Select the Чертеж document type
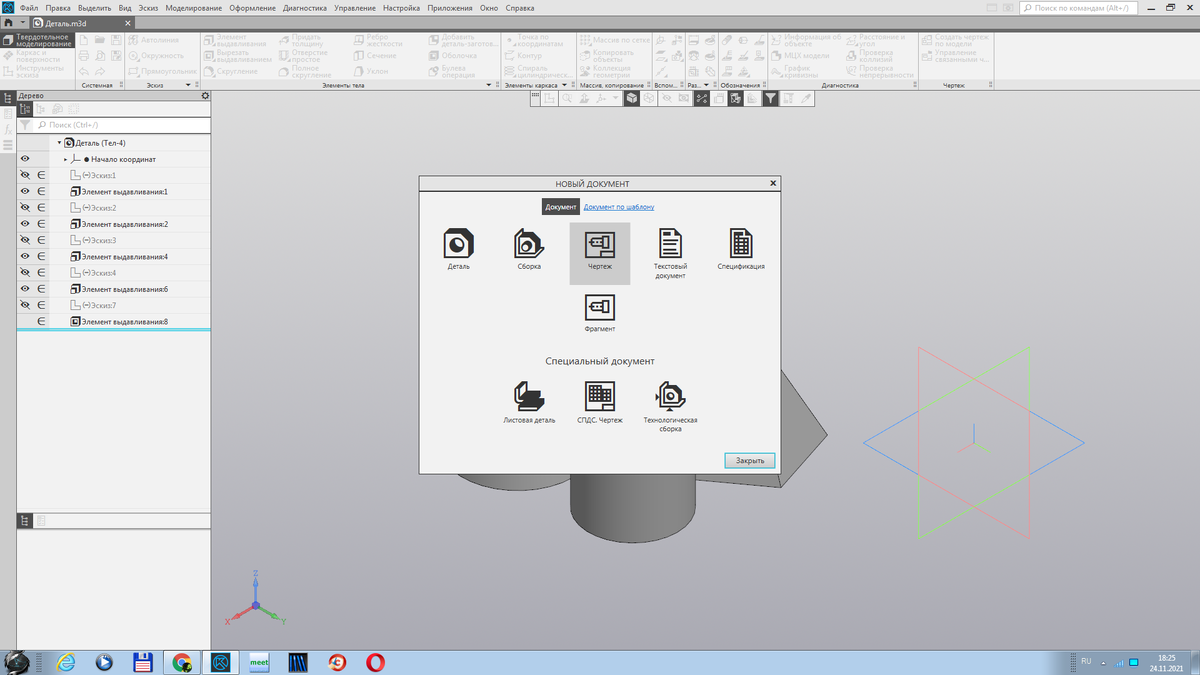Screen dimensions: 1200x675 pyautogui.click(x=600, y=253)
